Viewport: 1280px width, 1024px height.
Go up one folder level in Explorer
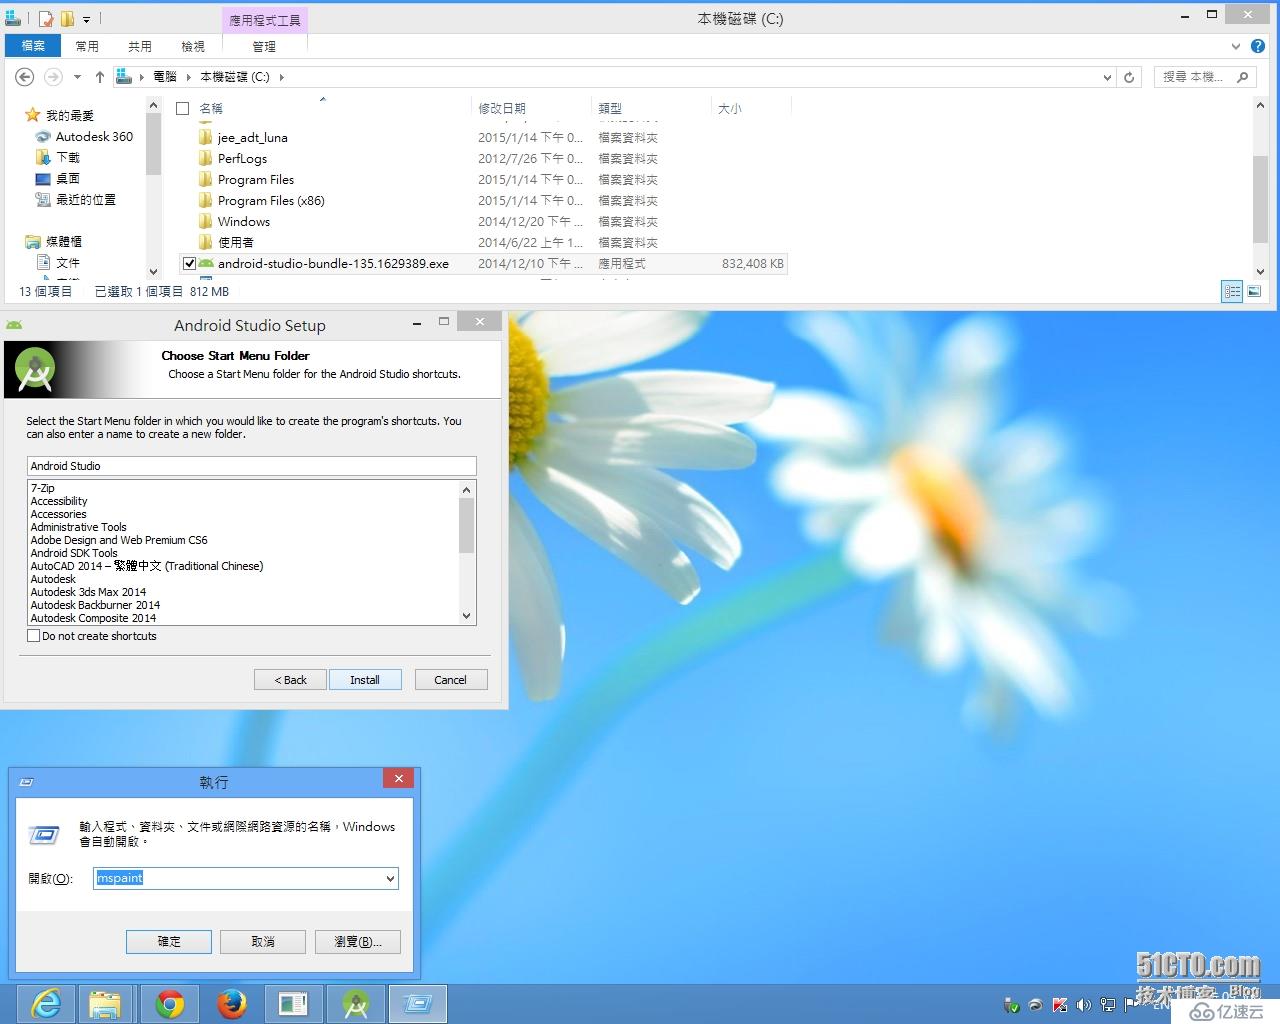point(99,77)
